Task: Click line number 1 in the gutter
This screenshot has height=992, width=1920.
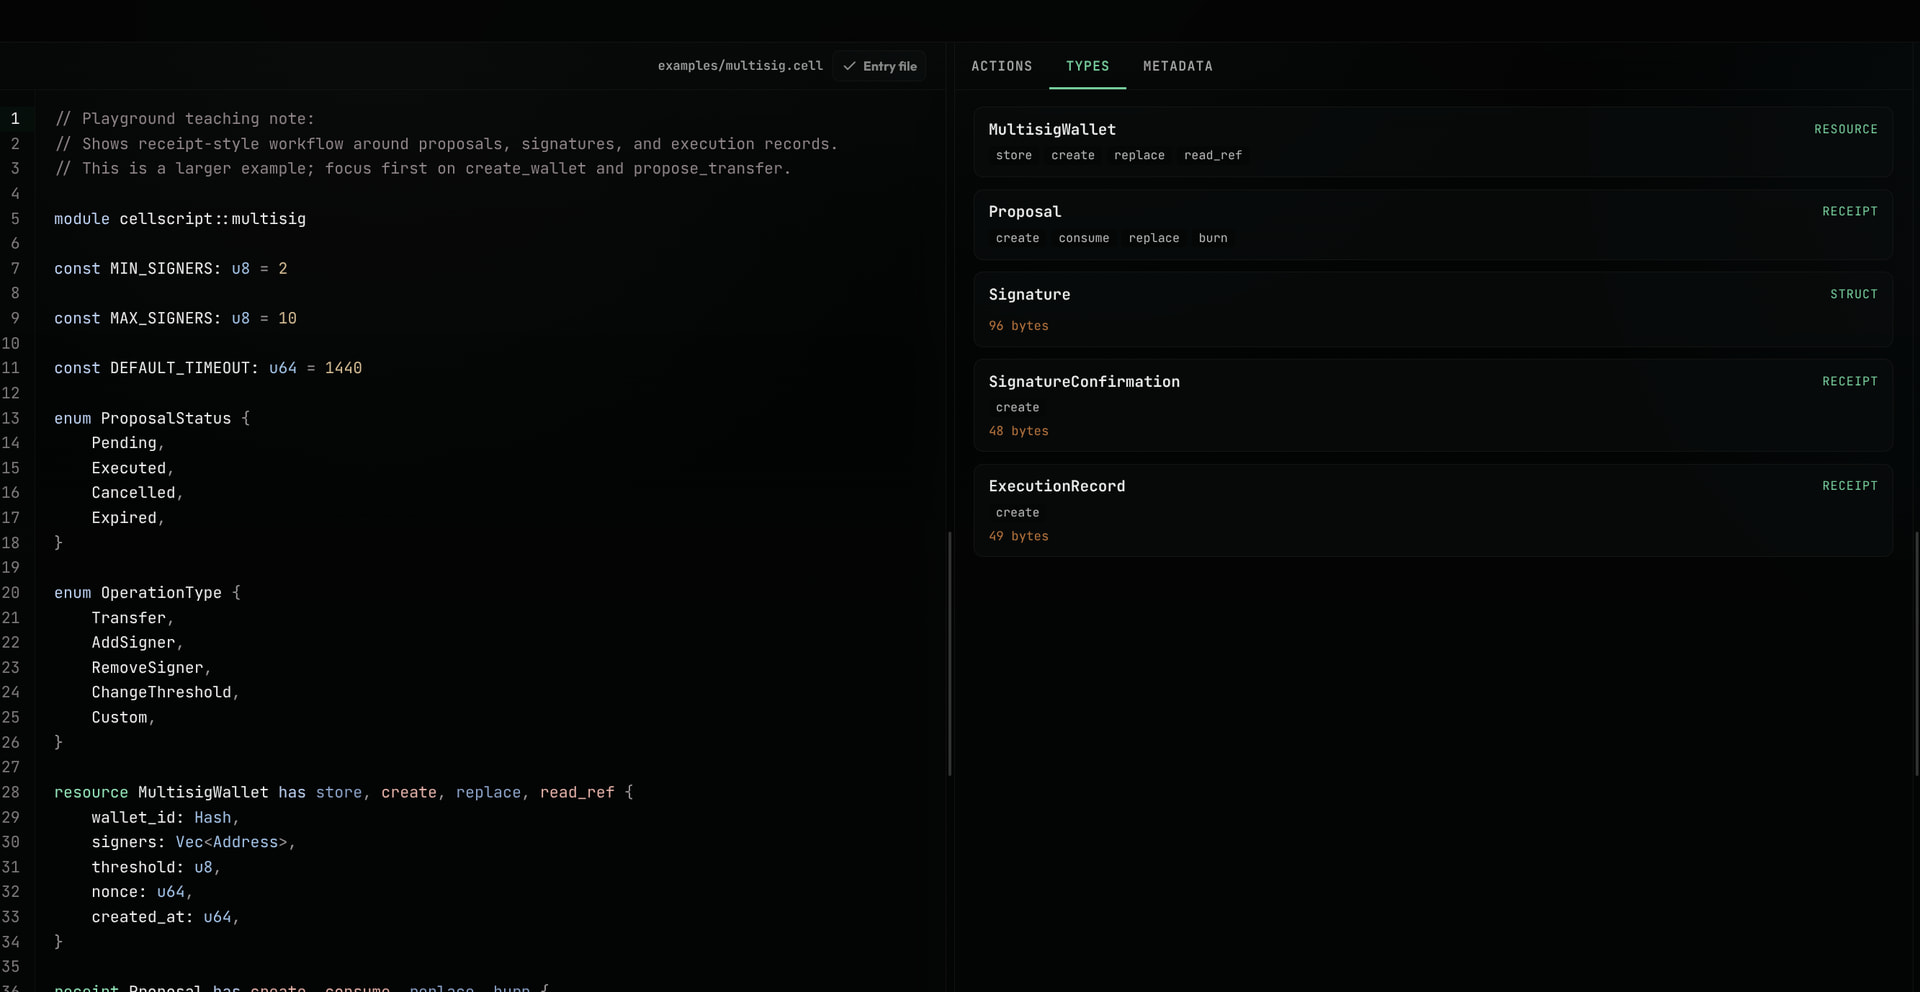Action: 15,119
